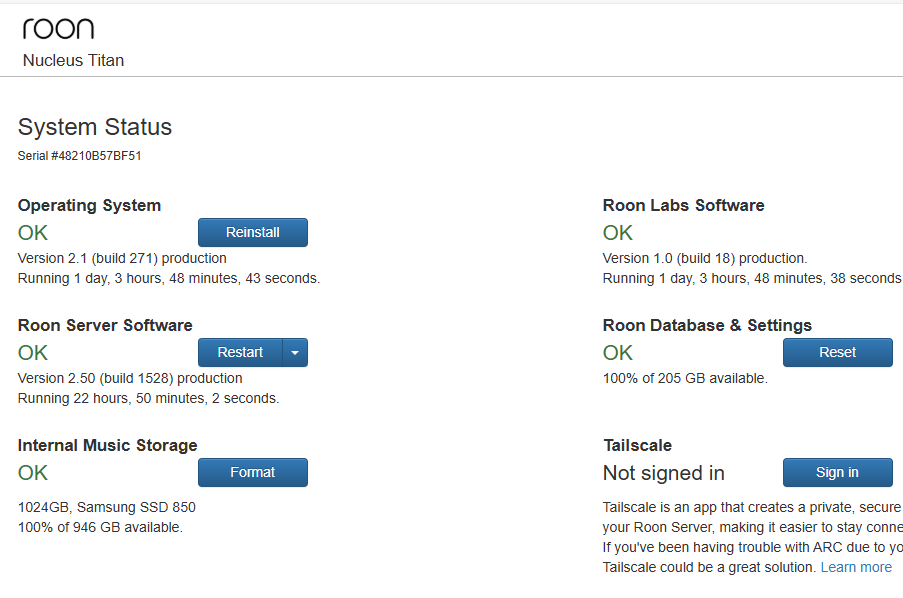
Task: Click the Roon Labs Software heading
Action: tap(684, 205)
